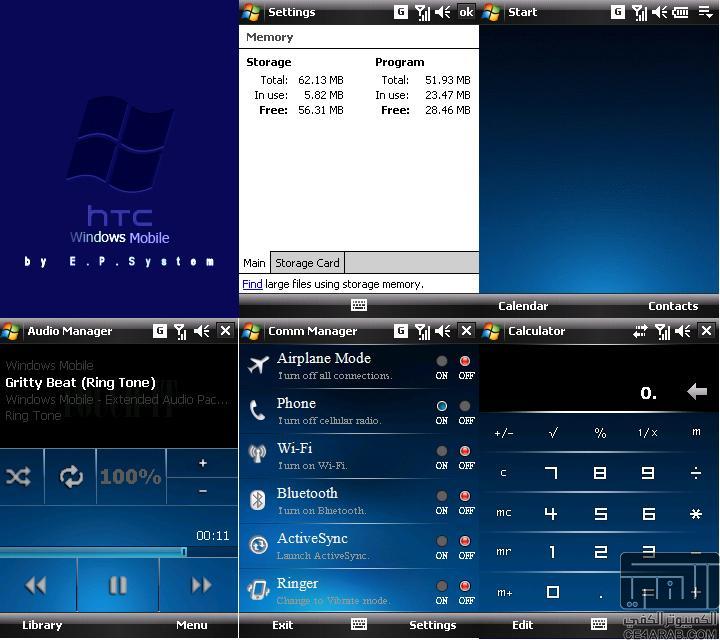This screenshot has width=720, height=640.
Task: Toggle repeat in Audio Manager
Action: click(x=71, y=477)
